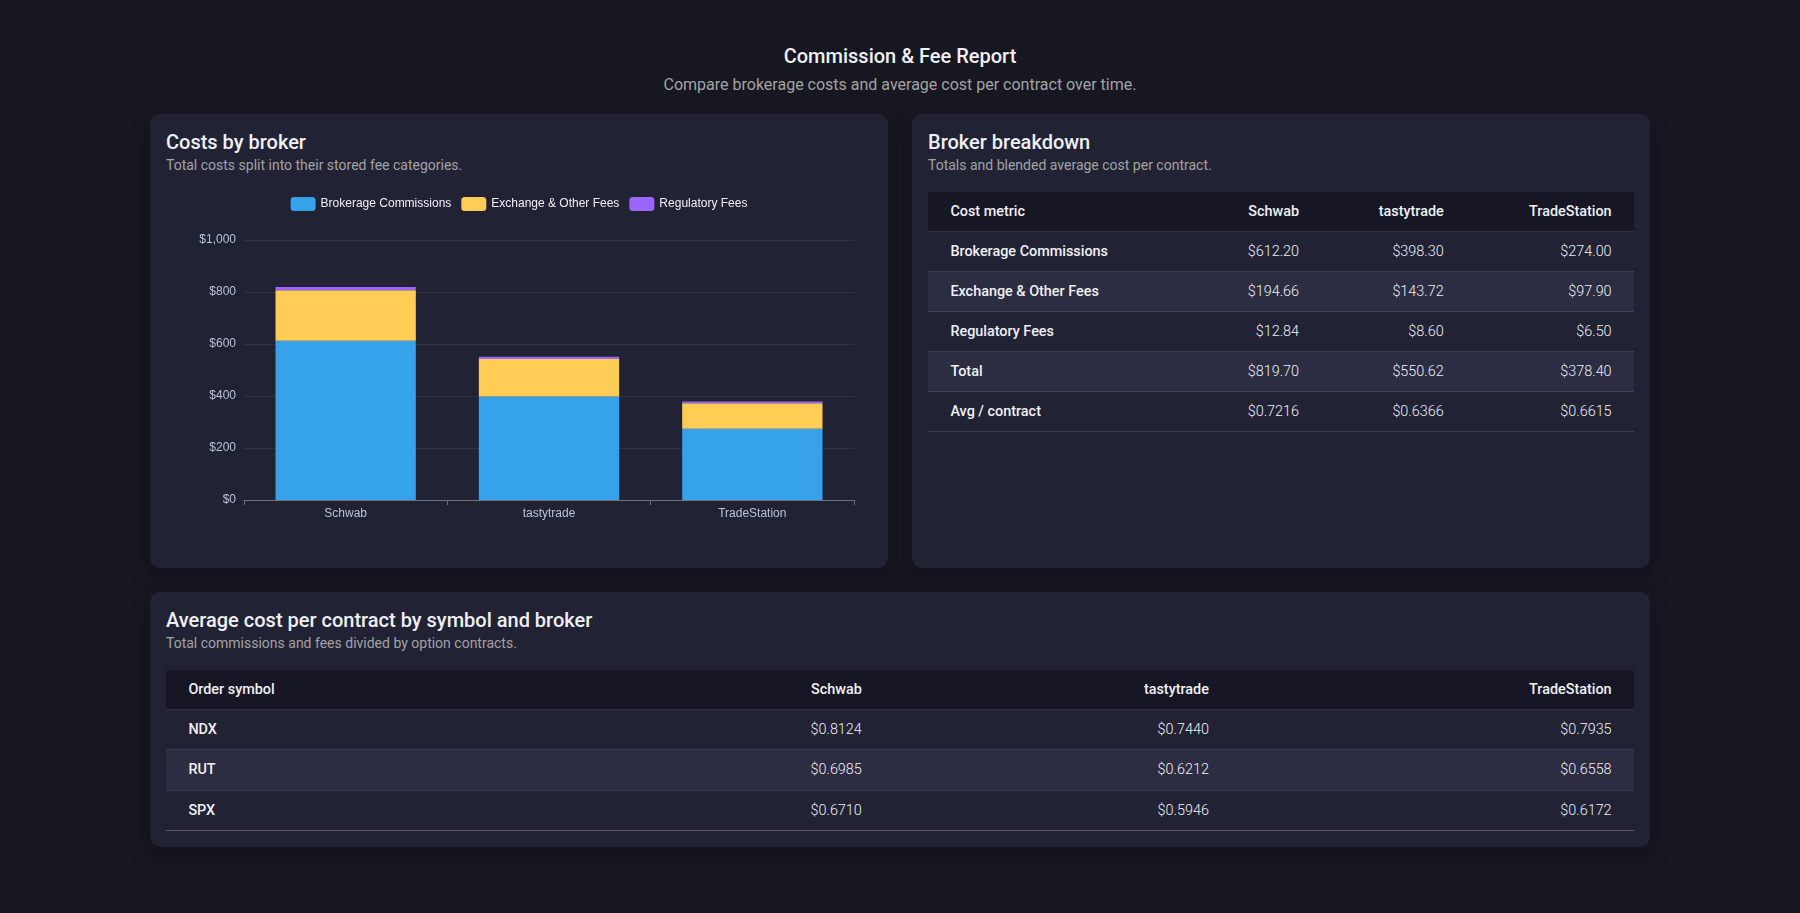
Task: Click tastytrade commissions value $398.30
Action: pos(1418,251)
